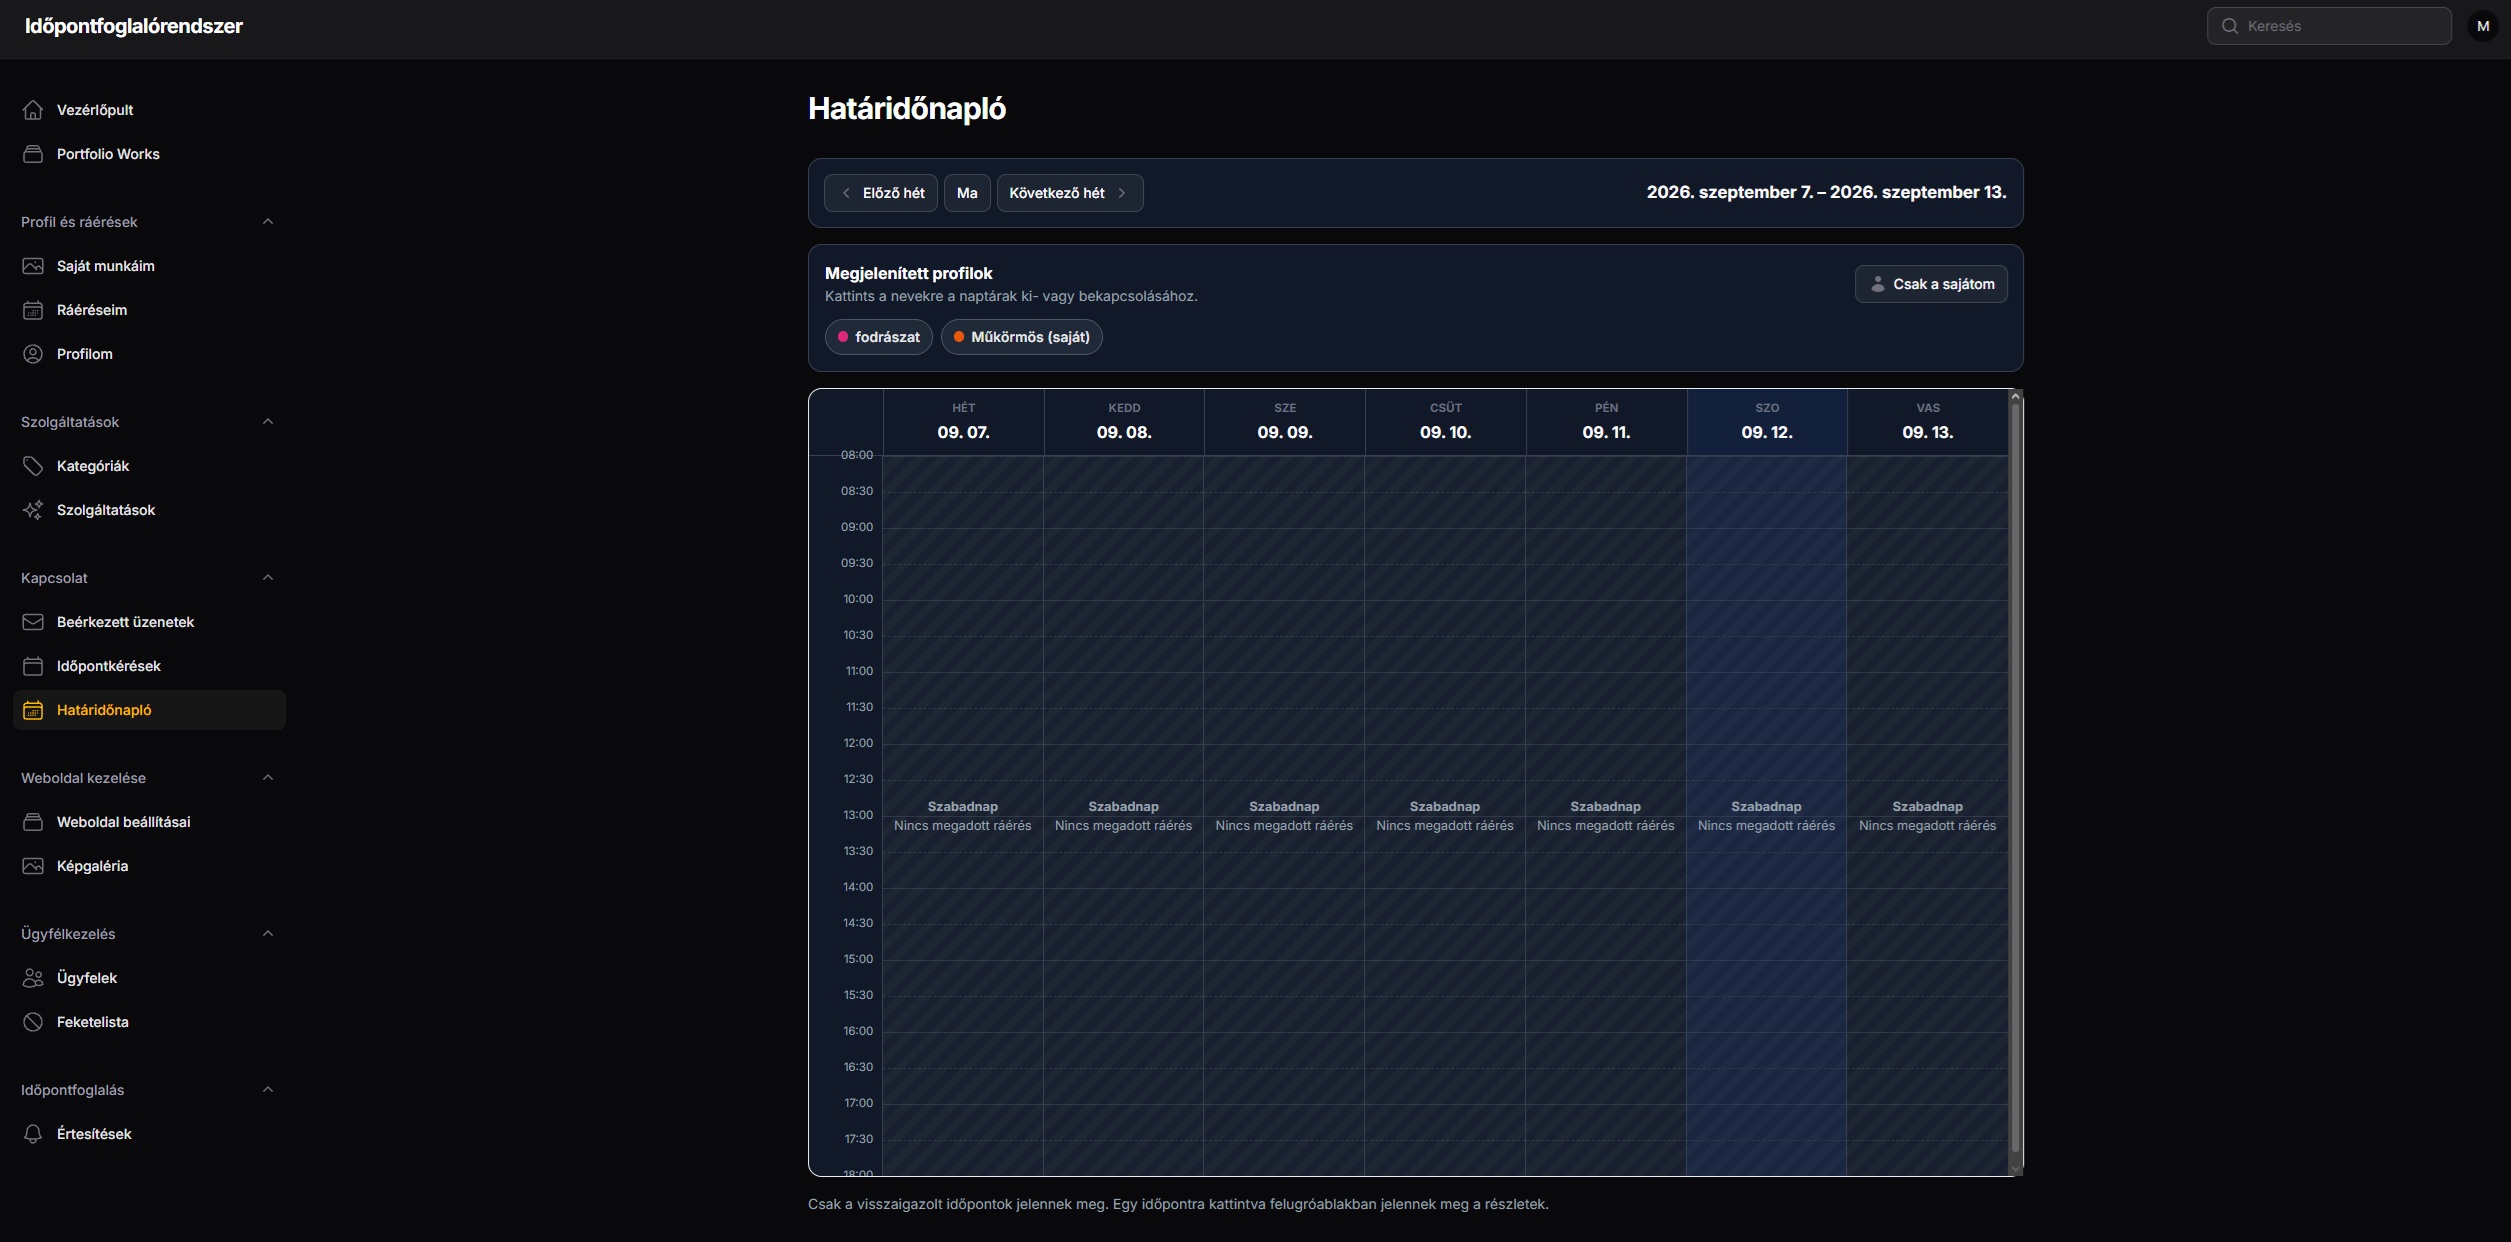Click the Keresés search field

pos(2329,26)
